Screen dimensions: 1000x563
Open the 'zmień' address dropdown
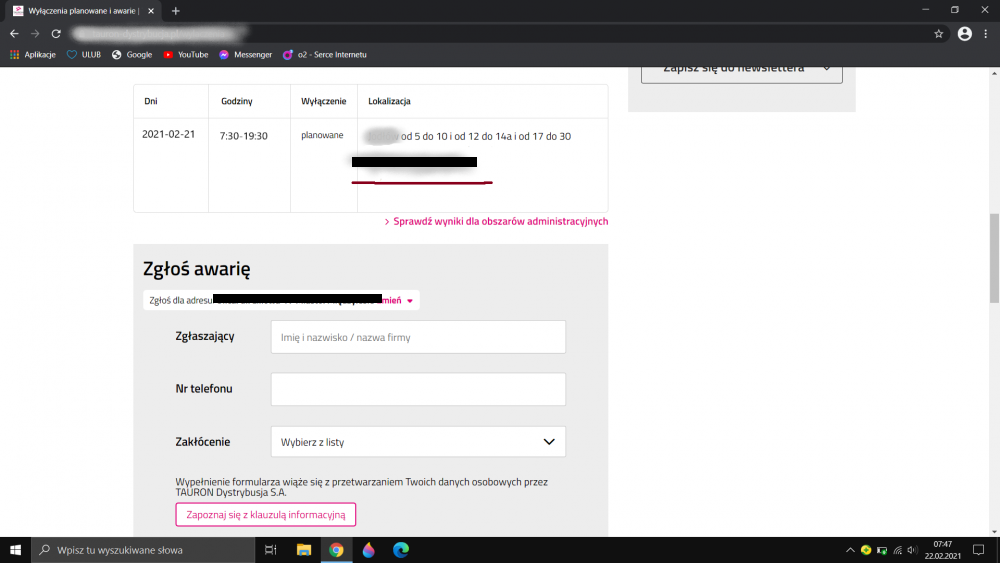pos(400,300)
